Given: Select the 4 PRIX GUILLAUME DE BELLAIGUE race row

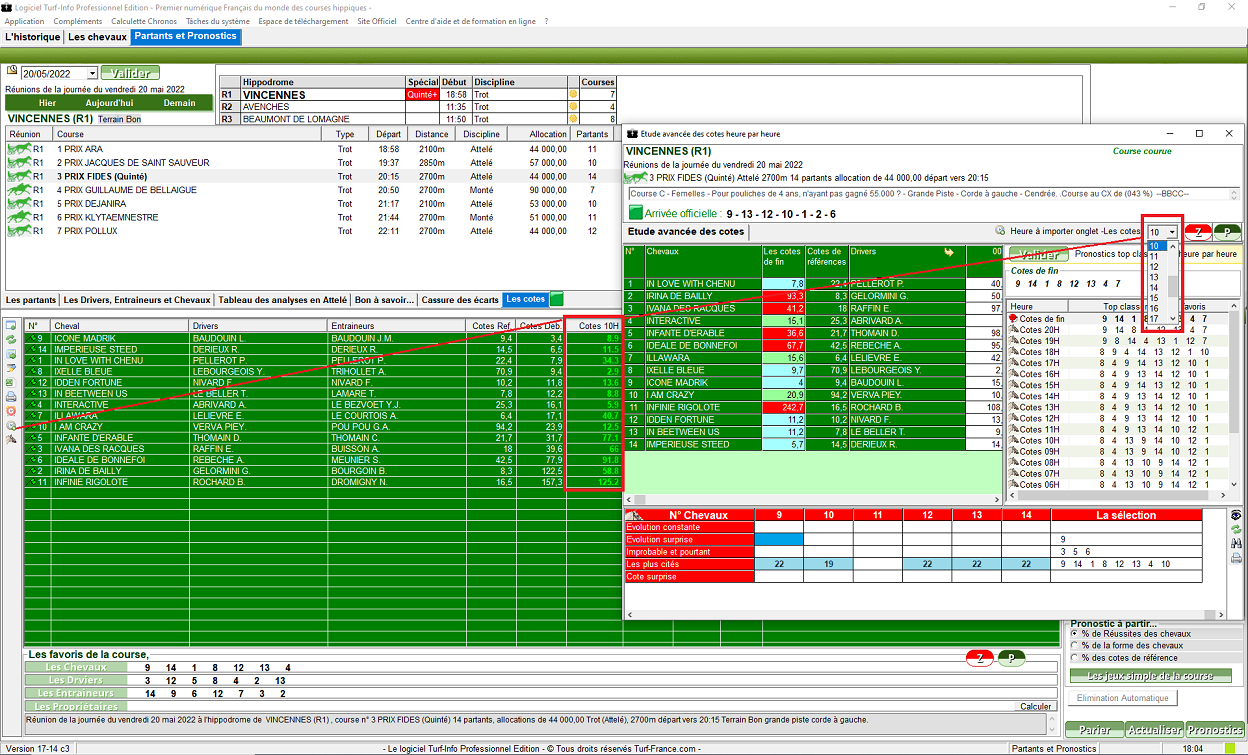Looking at the screenshot, I should pos(313,190).
